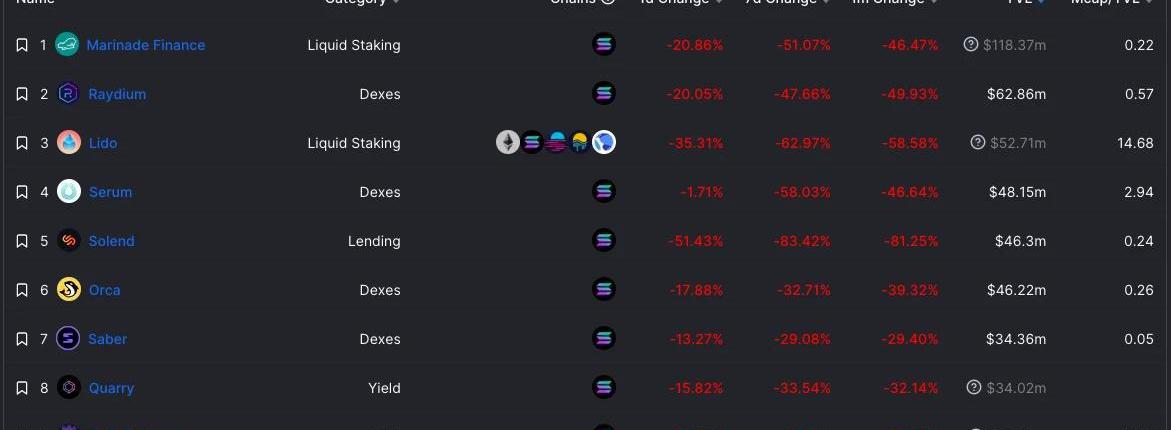Click the Quarry TVL info icon

coord(974,387)
